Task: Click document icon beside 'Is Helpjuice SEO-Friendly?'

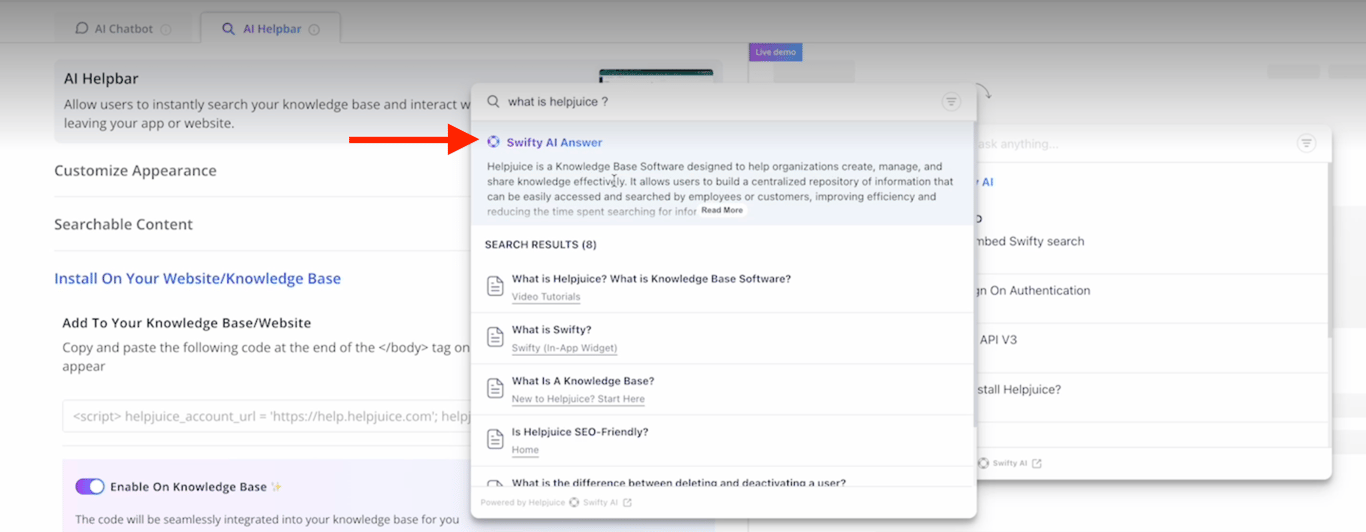Action: (495, 440)
